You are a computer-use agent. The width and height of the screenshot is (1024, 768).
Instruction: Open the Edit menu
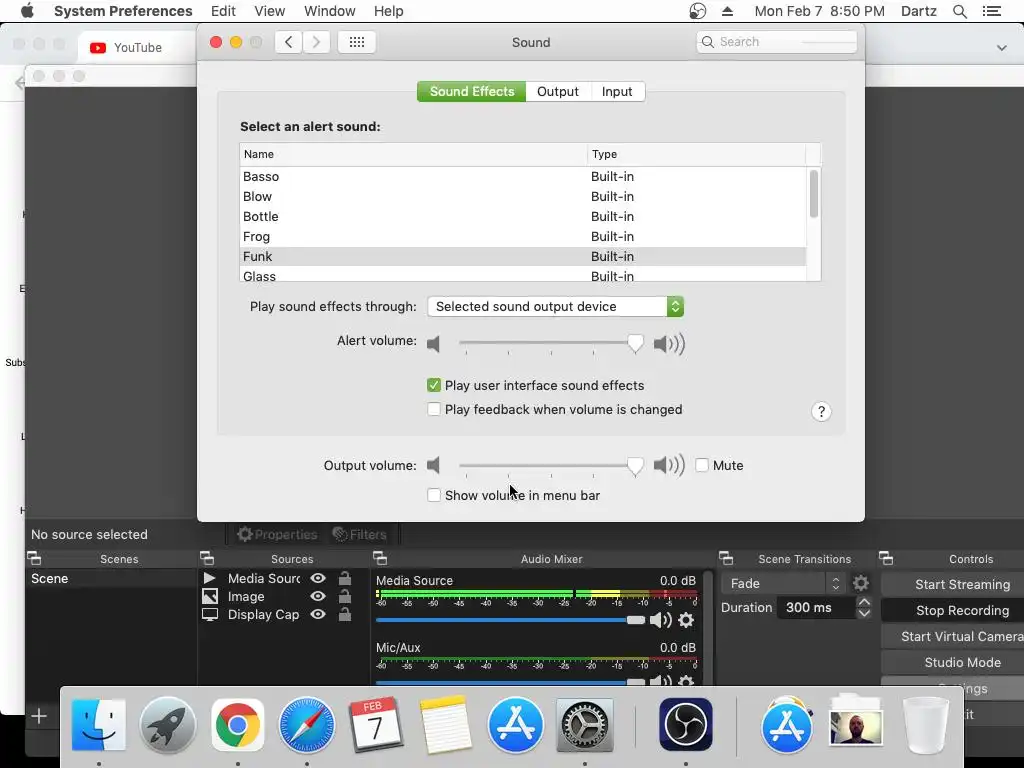pyautogui.click(x=223, y=11)
